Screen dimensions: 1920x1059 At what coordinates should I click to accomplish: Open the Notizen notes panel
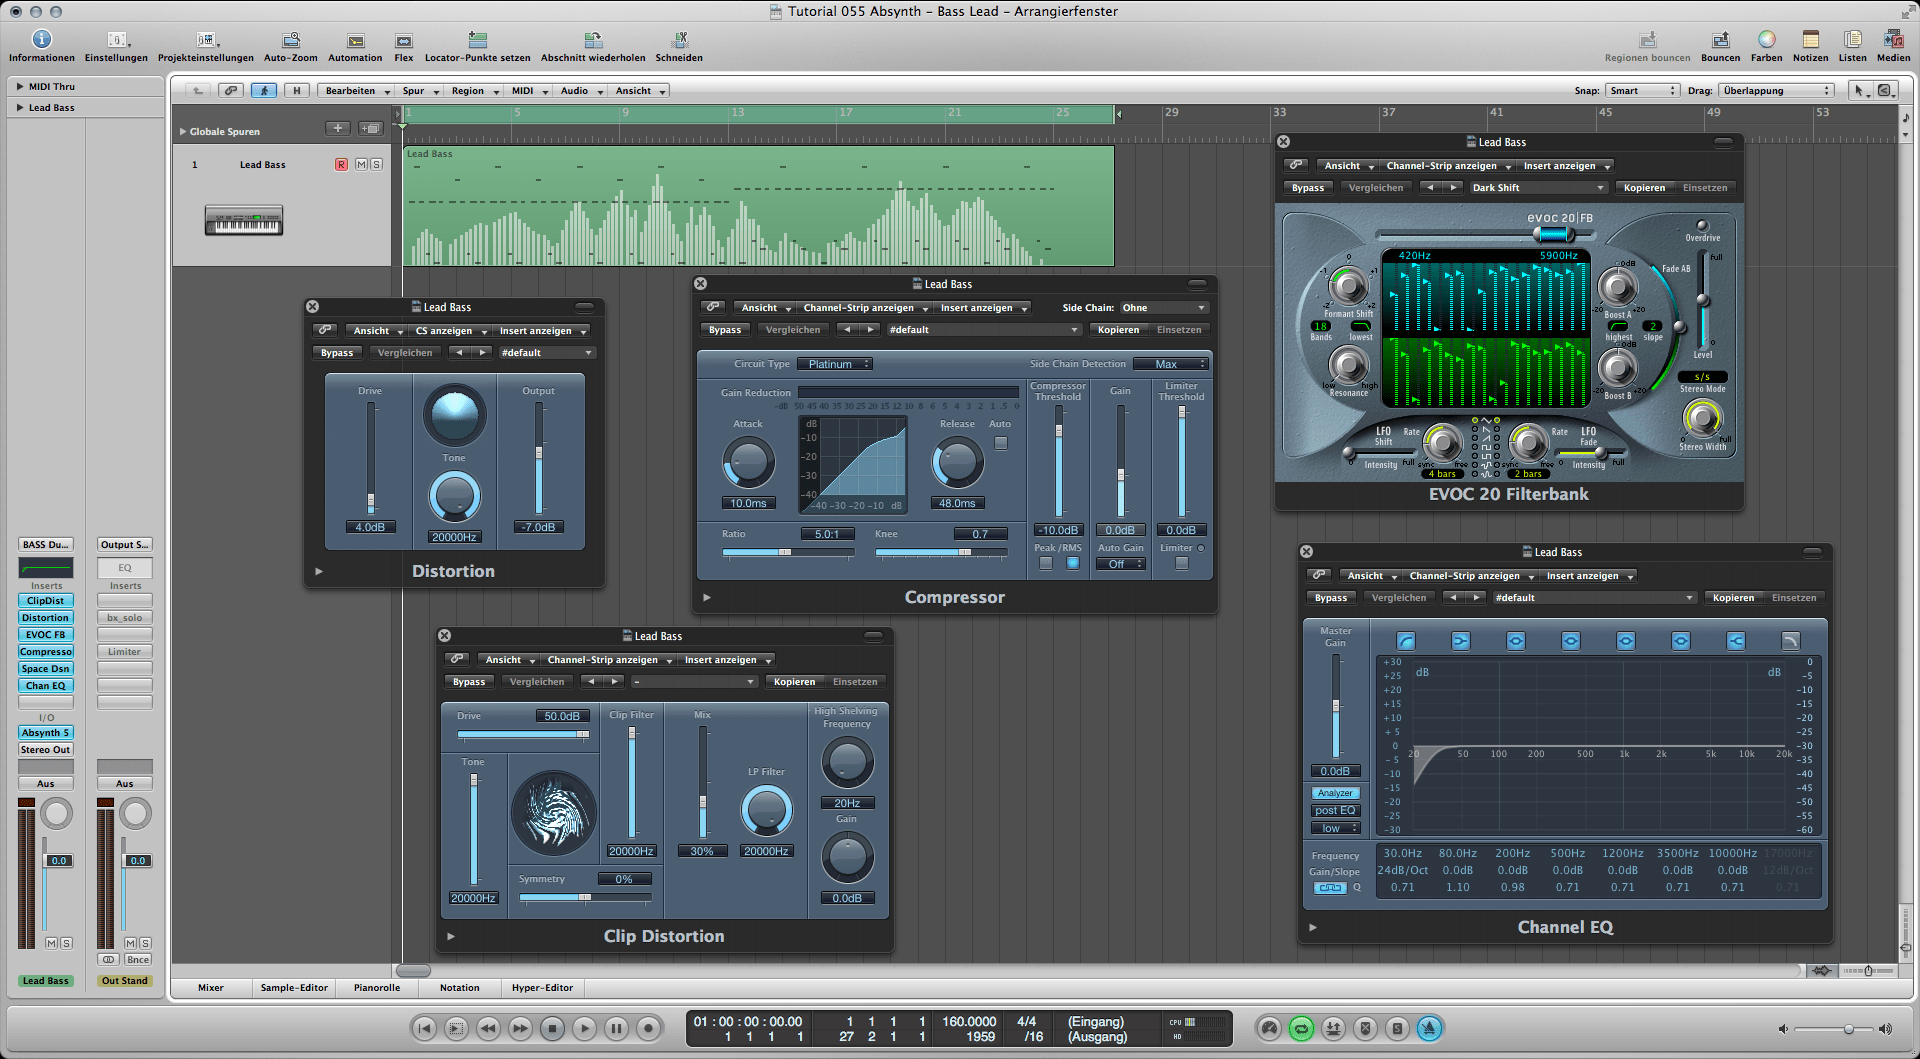point(1810,41)
